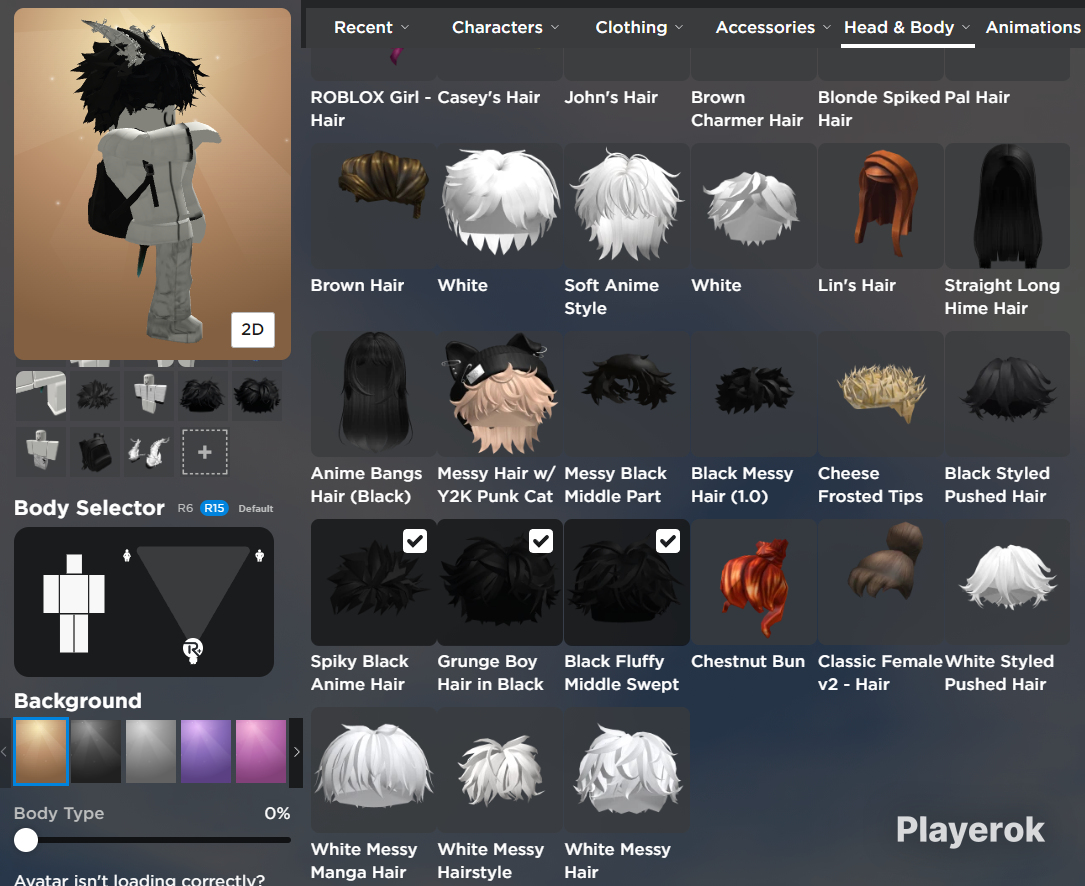Image resolution: width=1085 pixels, height=886 pixels.
Task: Choose White Messy Manga Hair
Action: [374, 769]
